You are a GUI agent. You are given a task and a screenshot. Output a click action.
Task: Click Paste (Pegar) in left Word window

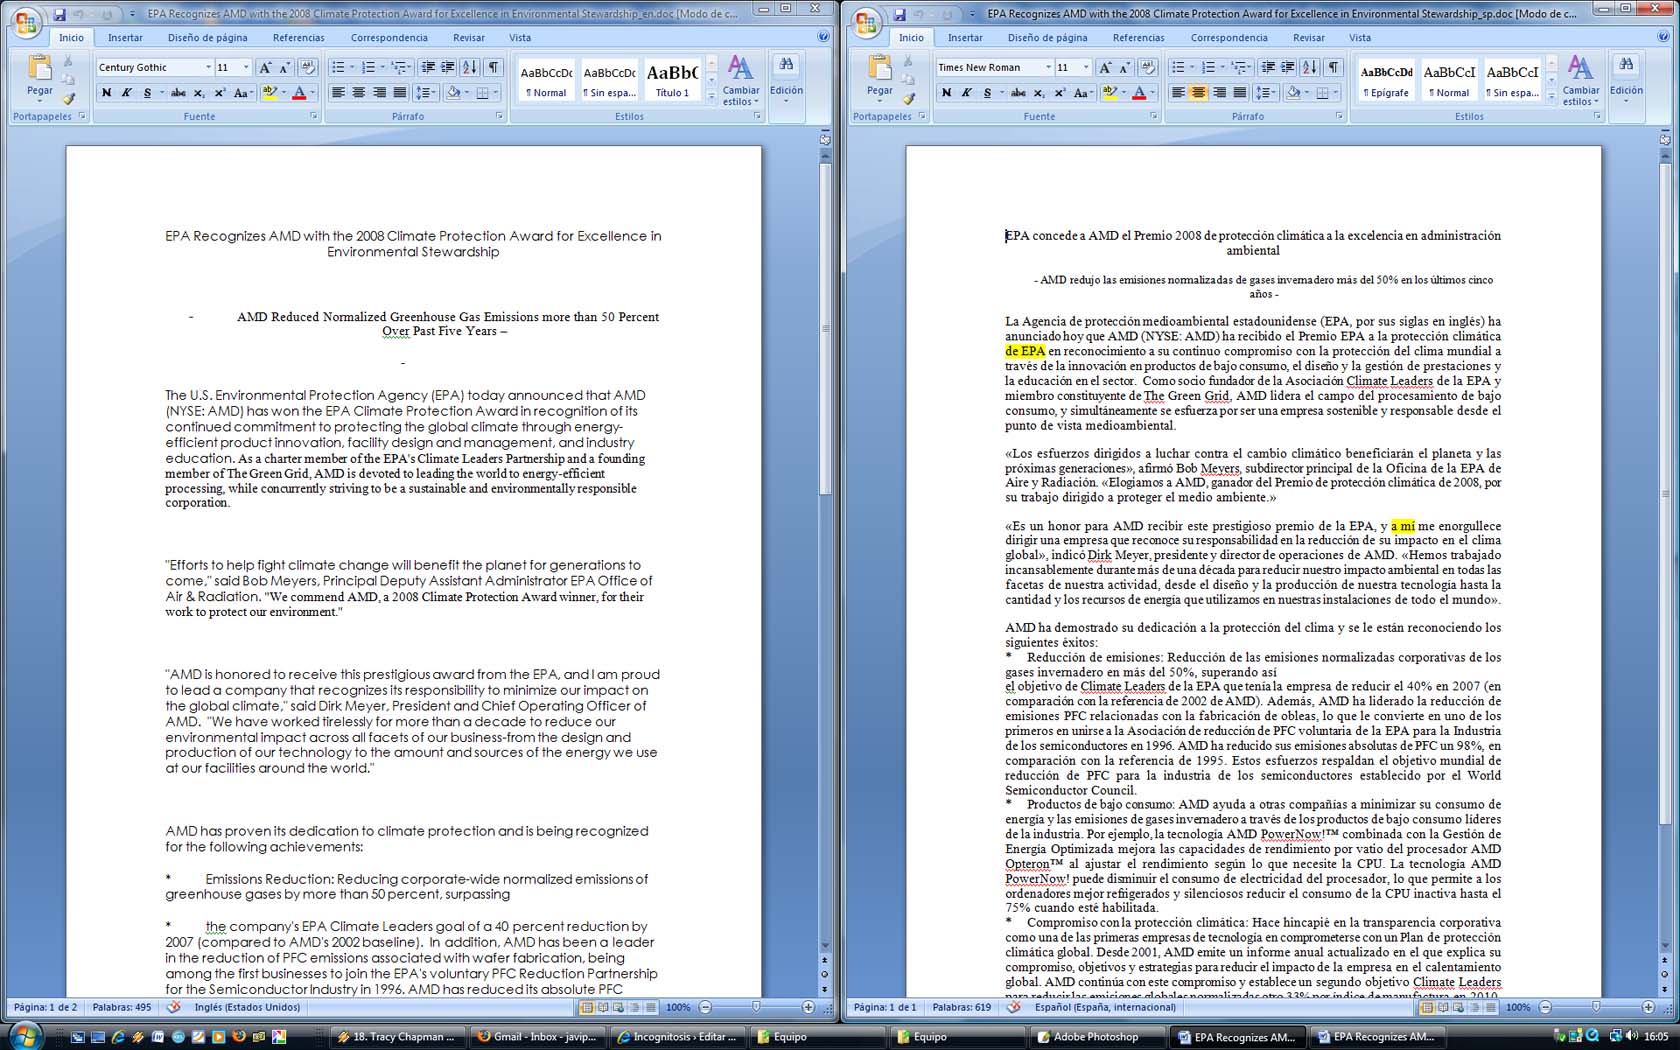39,77
